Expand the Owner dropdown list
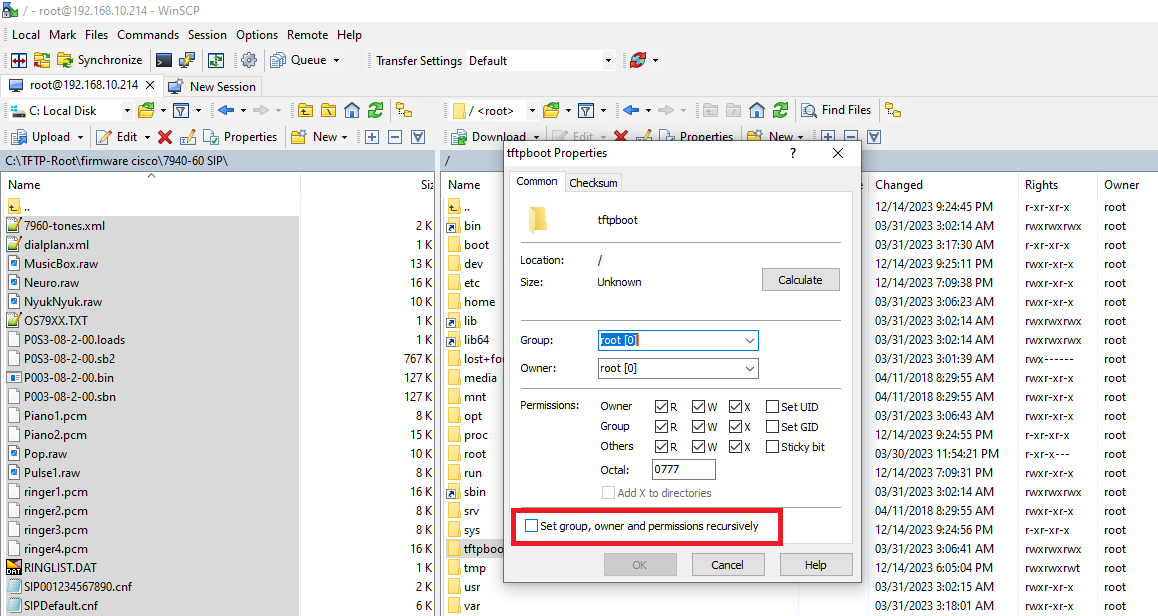The image size is (1158, 616). point(749,369)
